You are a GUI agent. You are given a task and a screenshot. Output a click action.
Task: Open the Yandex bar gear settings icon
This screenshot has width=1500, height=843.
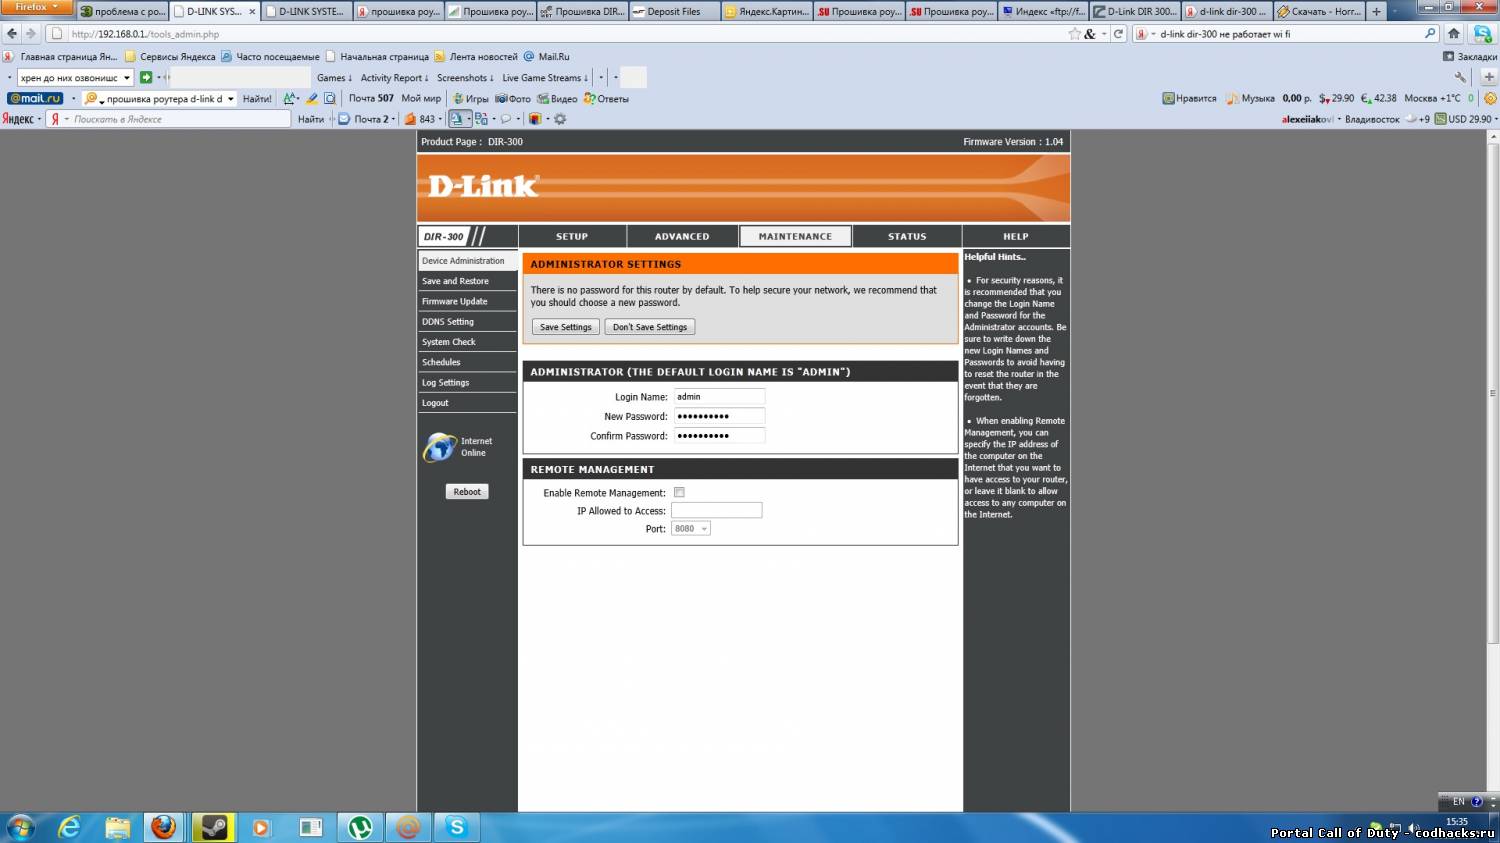[560, 119]
